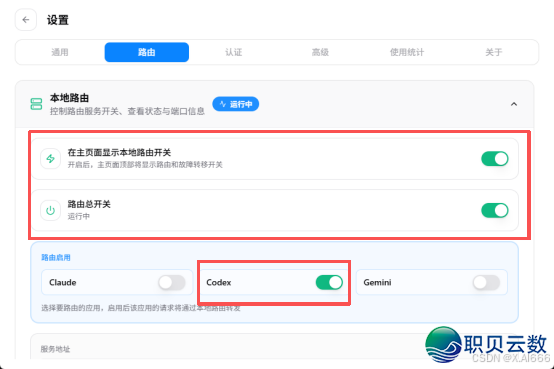Screen dimensions: 554x369
Task: Click the 控制路由服务开关 description text
Action: pyautogui.click(x=127, y=111)
